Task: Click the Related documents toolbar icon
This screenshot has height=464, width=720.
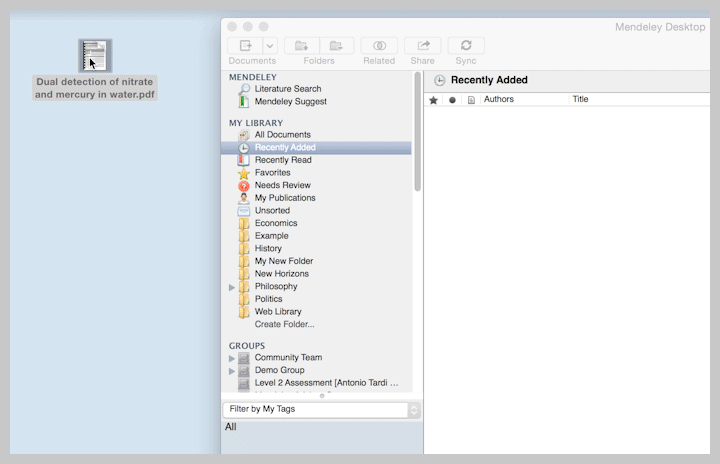Action: pyautogui.click(x=379, y=45)
